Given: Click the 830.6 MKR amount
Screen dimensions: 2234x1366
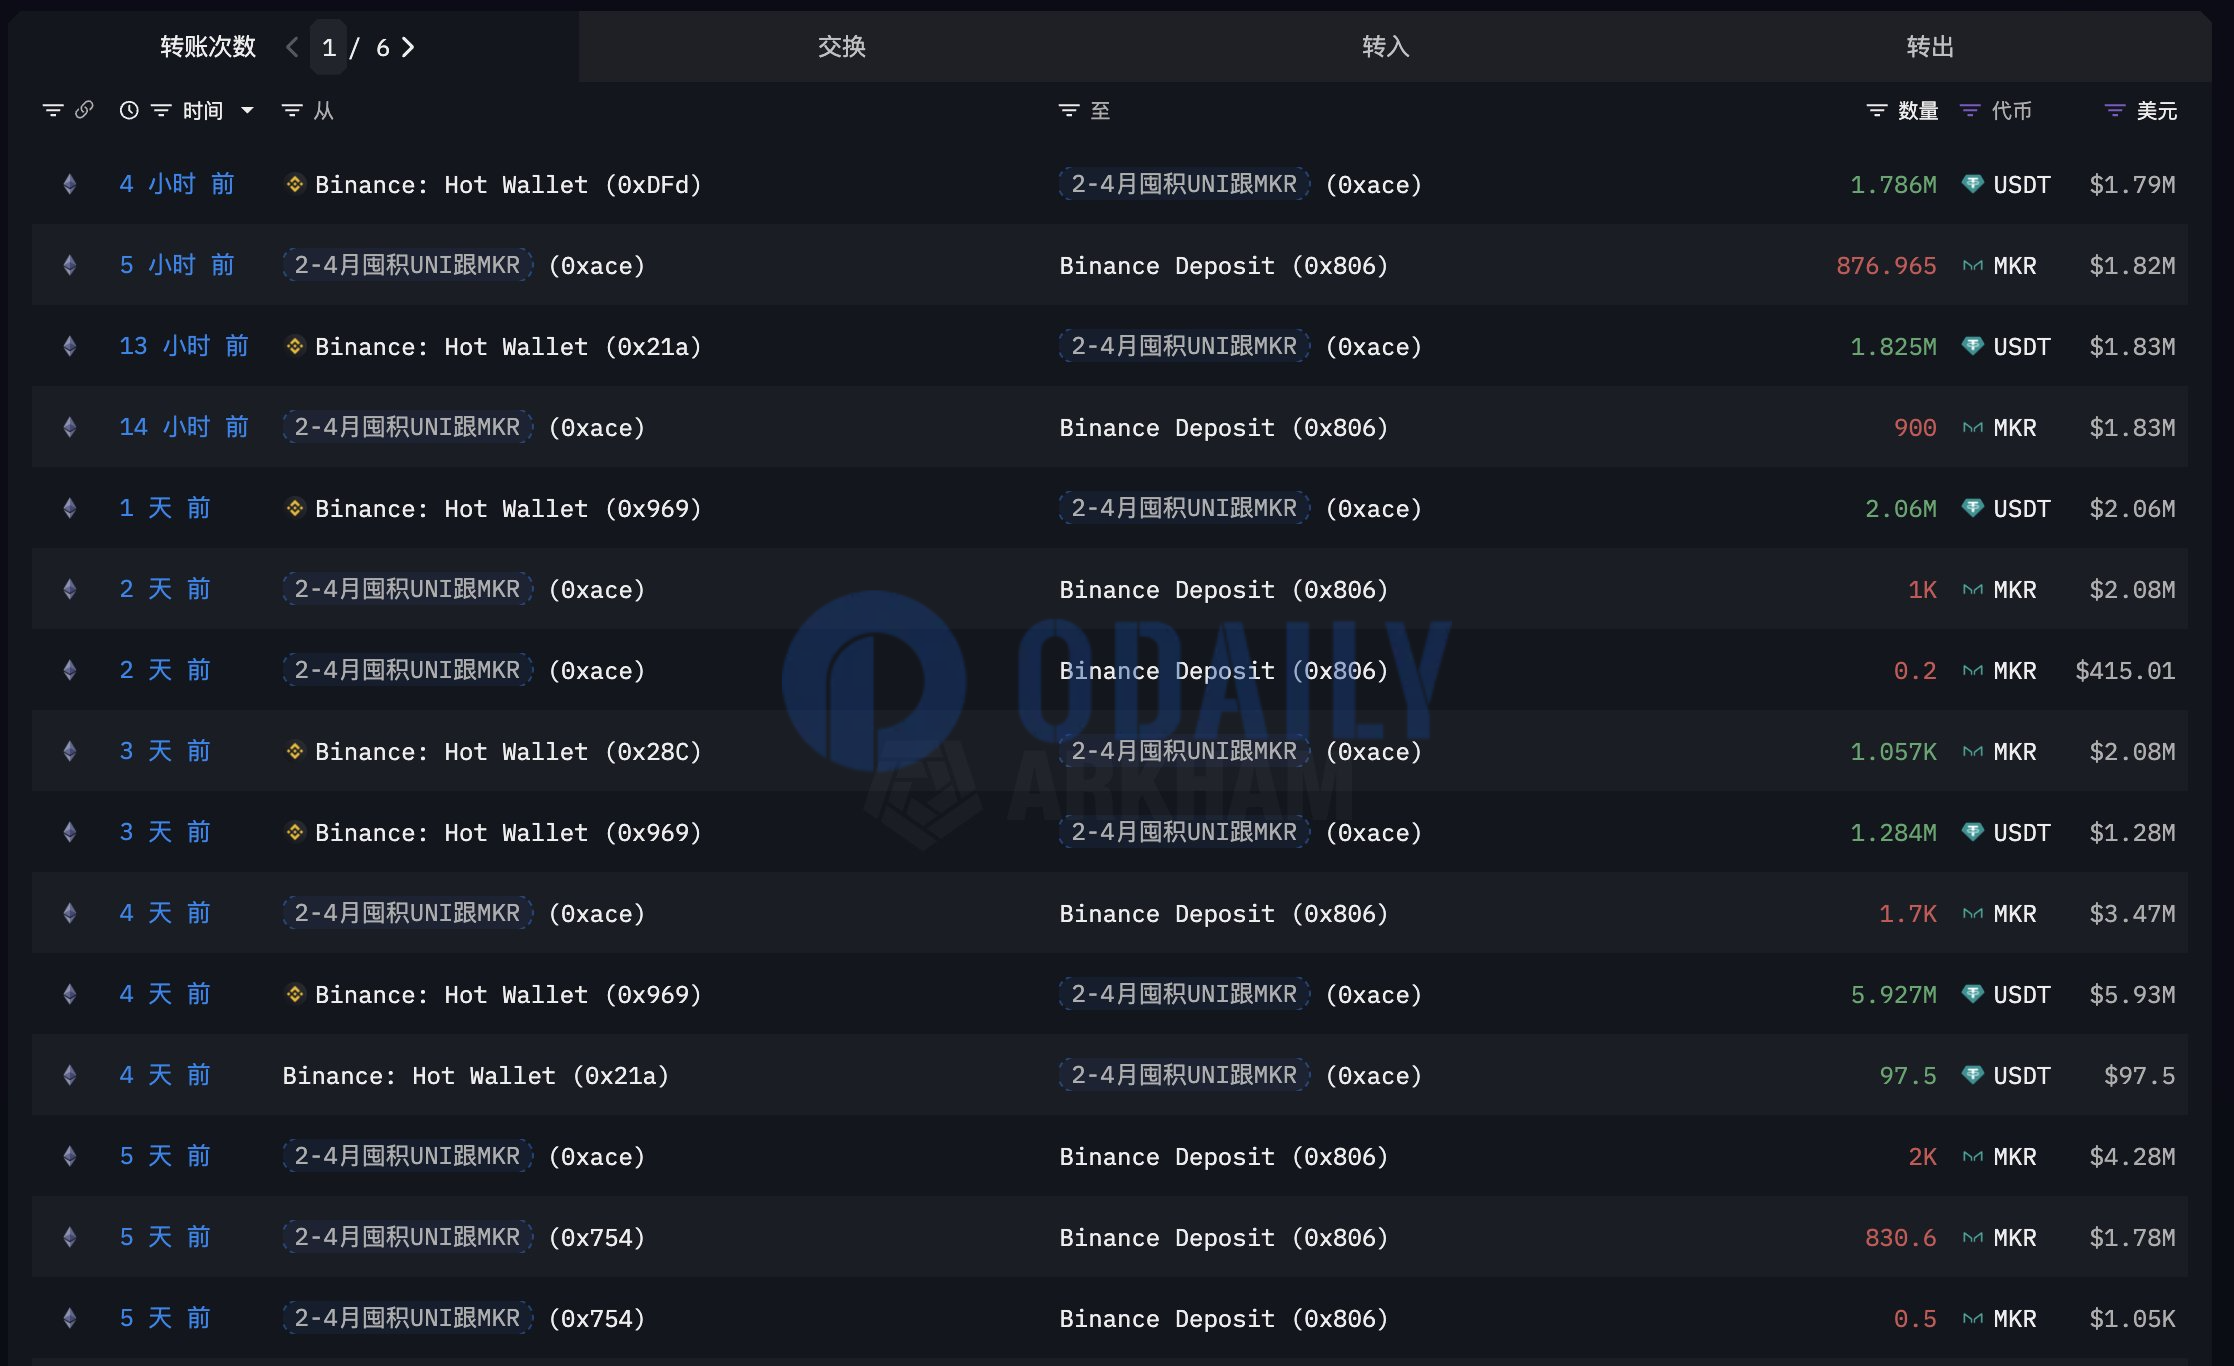Looking at the screenshot, I should point(1901,1238).
